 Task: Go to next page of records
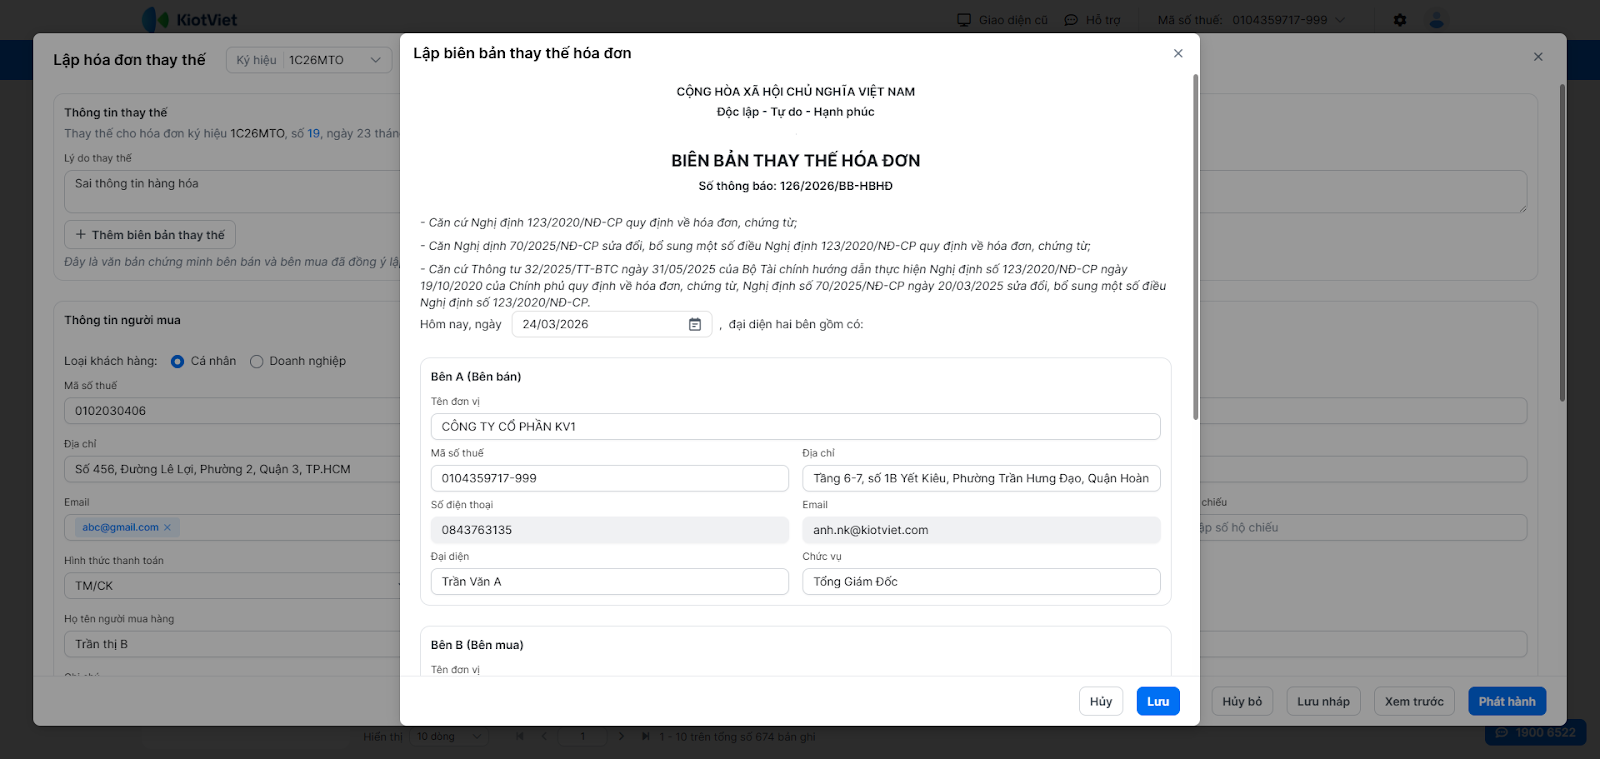[x=621, y=737]
